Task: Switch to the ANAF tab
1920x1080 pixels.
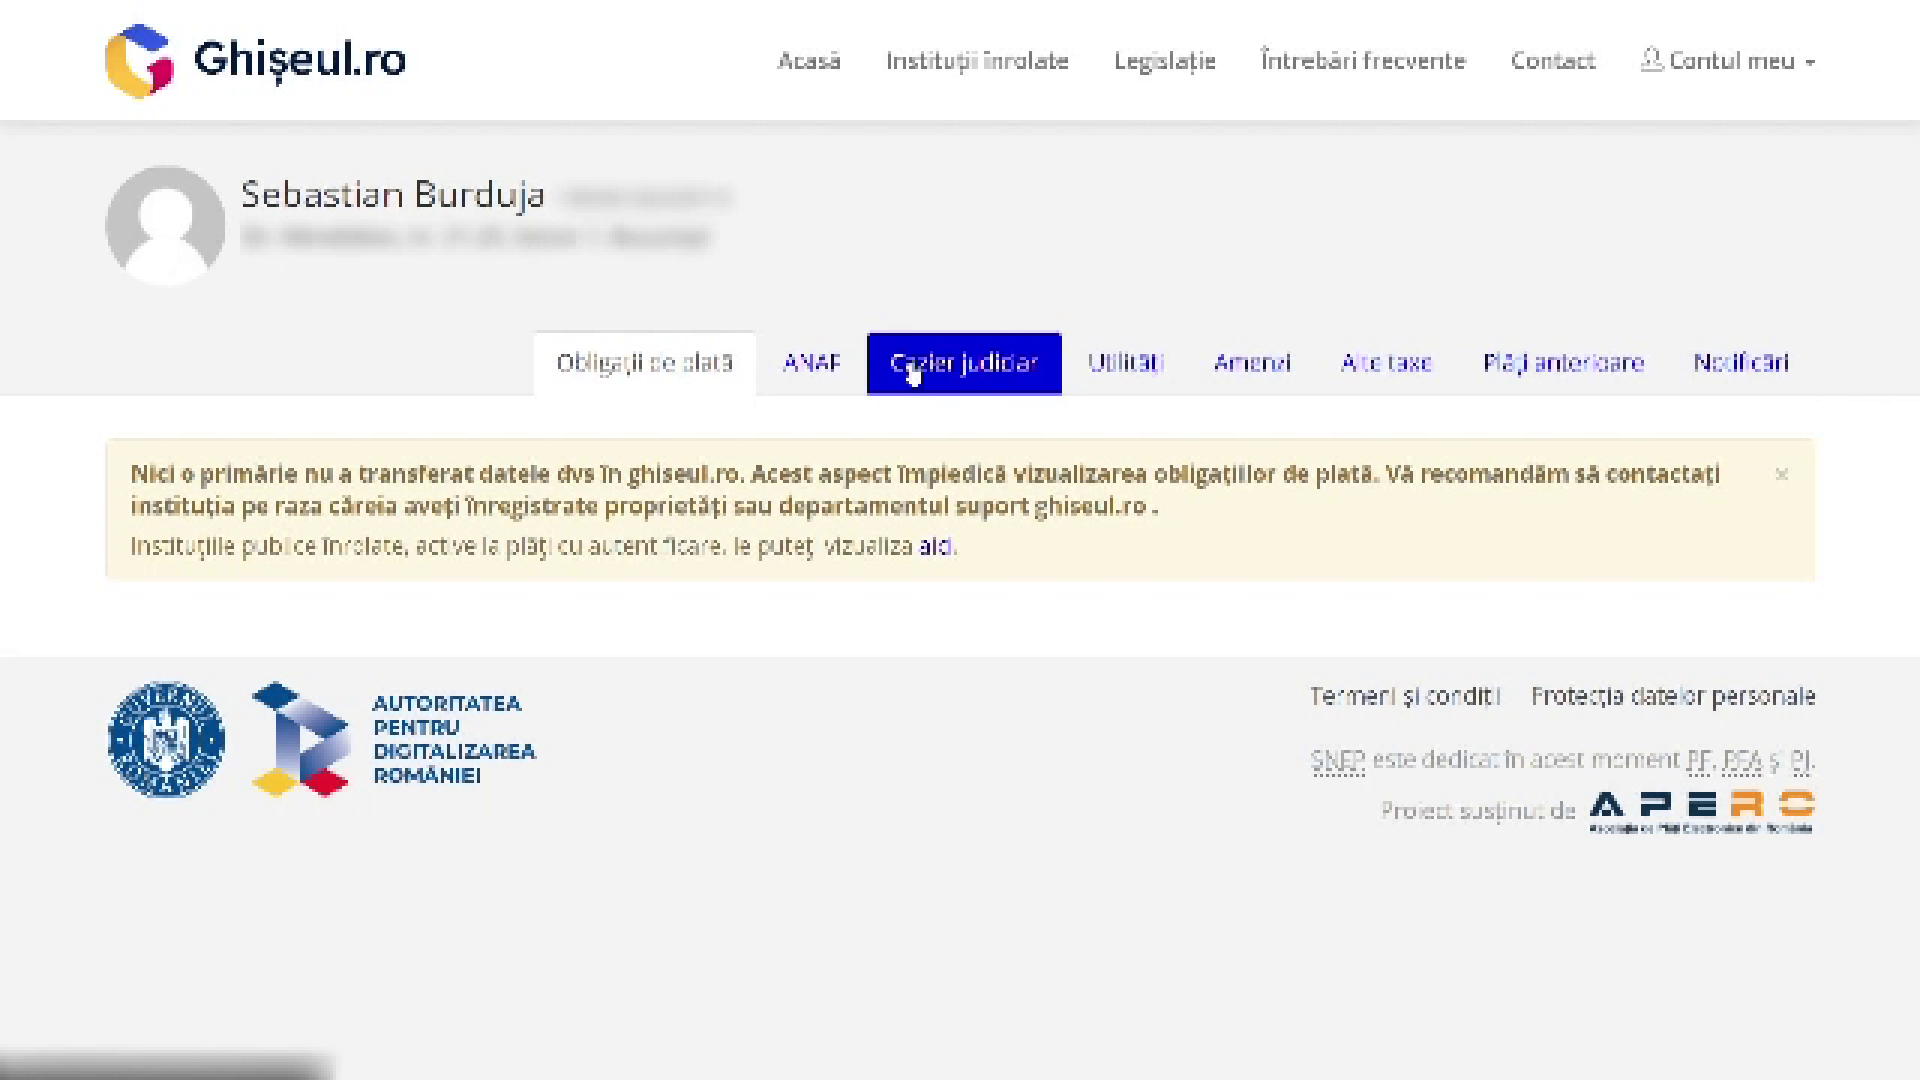Action: [x=811, y=363]
